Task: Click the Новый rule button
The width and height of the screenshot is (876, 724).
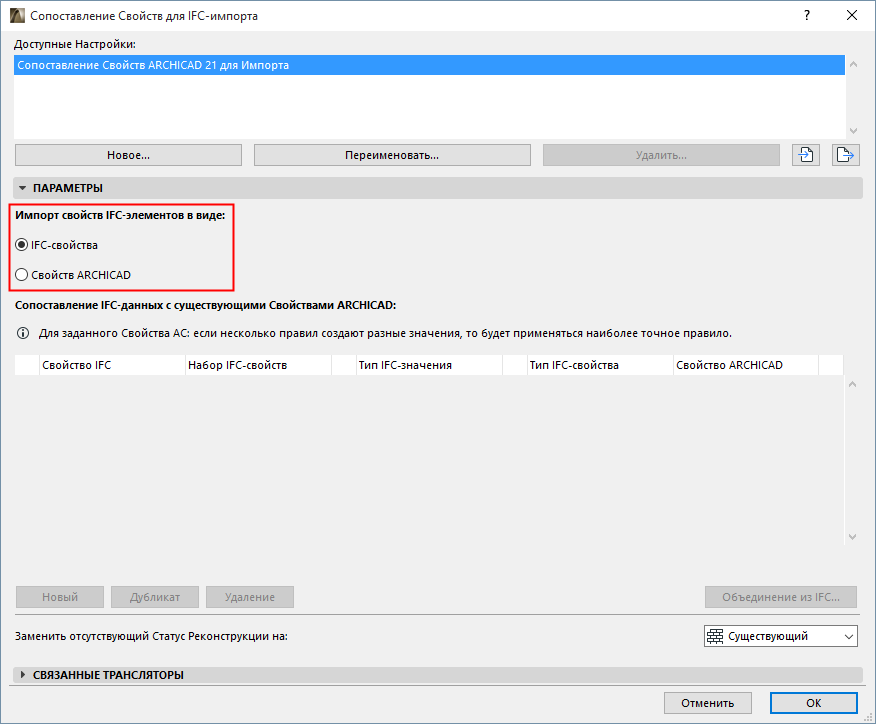Action: (60, 597)
